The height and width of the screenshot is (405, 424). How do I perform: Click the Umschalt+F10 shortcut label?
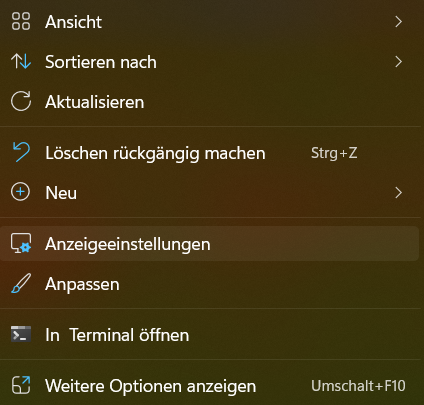358,386
